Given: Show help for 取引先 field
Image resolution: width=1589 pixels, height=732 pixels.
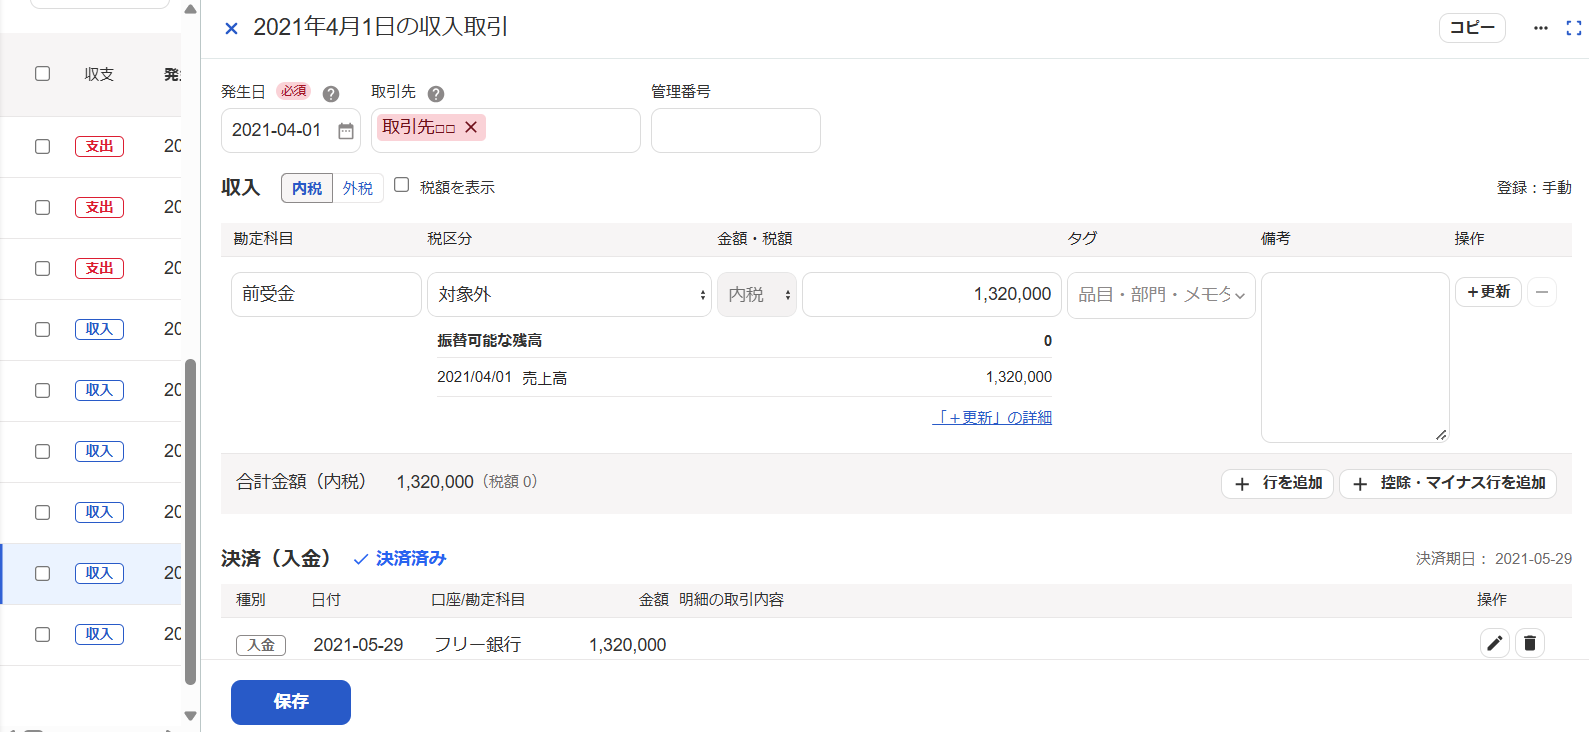Looking at the screenshot, I should coord(436,94).
